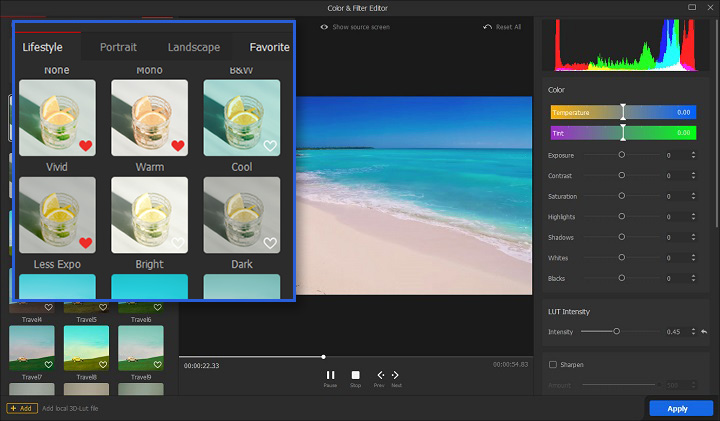Viewport: 720px width, 421px height.
Task: Reset LUT intensity with the undo arrow
Action: coord(703,331)
